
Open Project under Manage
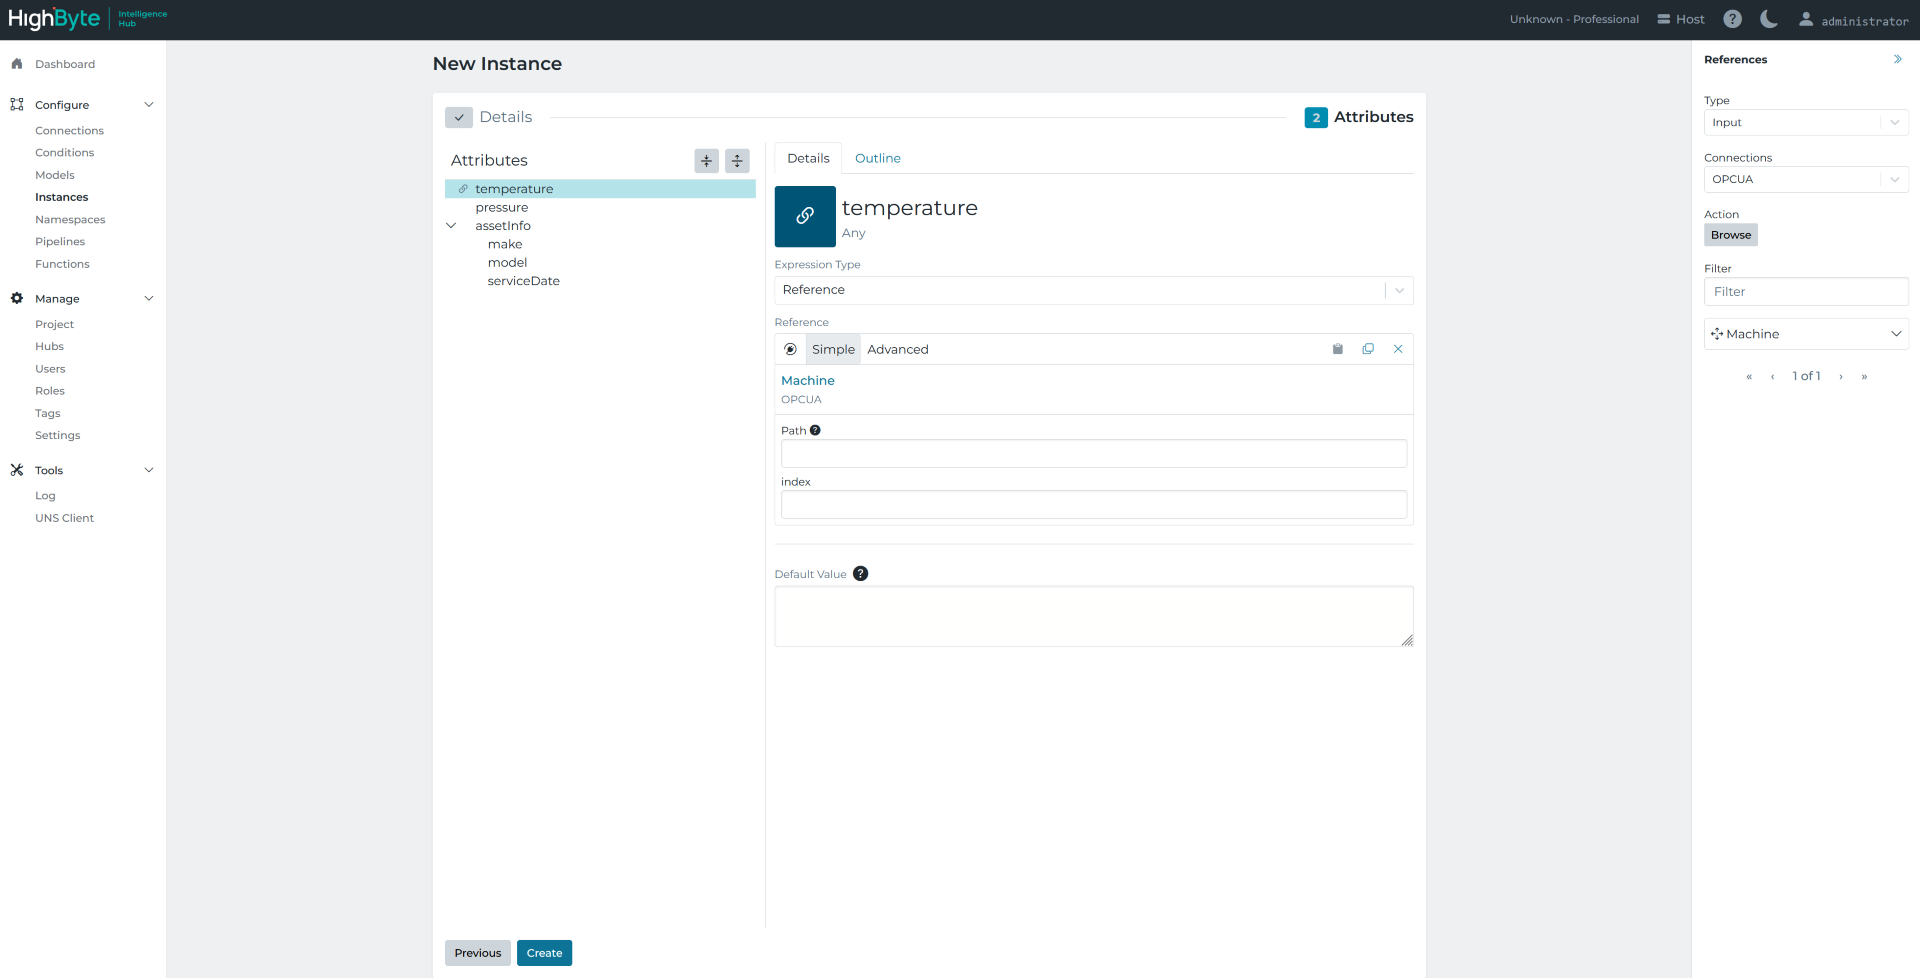coord(54,325)
